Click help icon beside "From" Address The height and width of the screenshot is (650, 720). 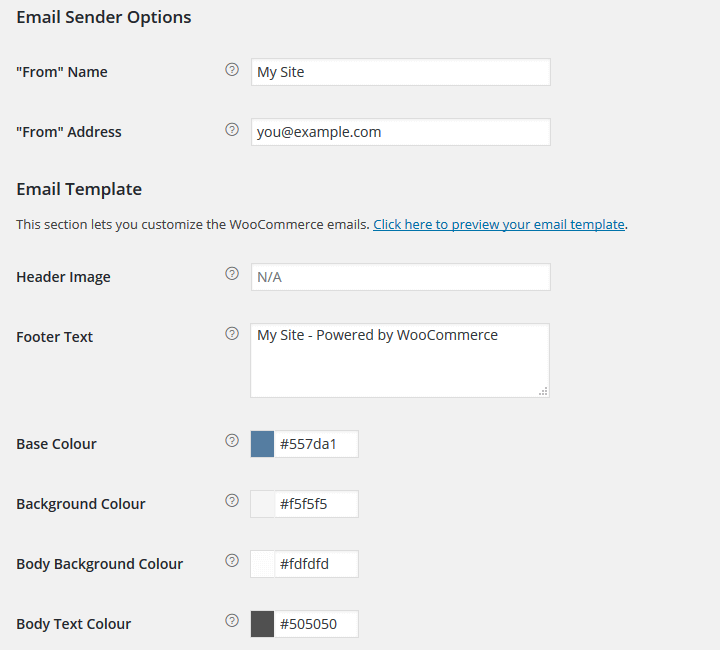pos(232,130)
